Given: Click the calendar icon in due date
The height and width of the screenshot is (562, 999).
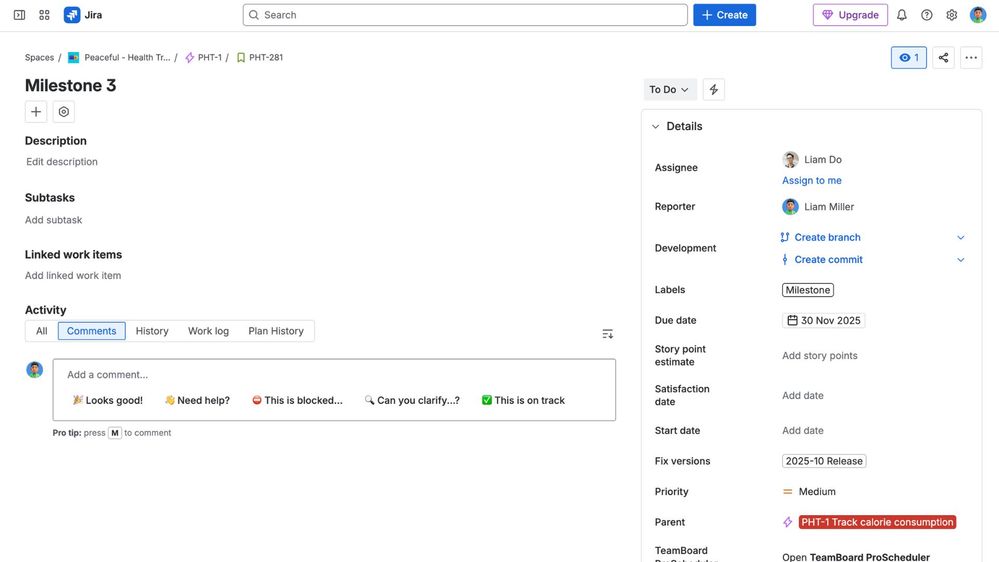Looking at the screenshot, I should [x=792, y=320].
